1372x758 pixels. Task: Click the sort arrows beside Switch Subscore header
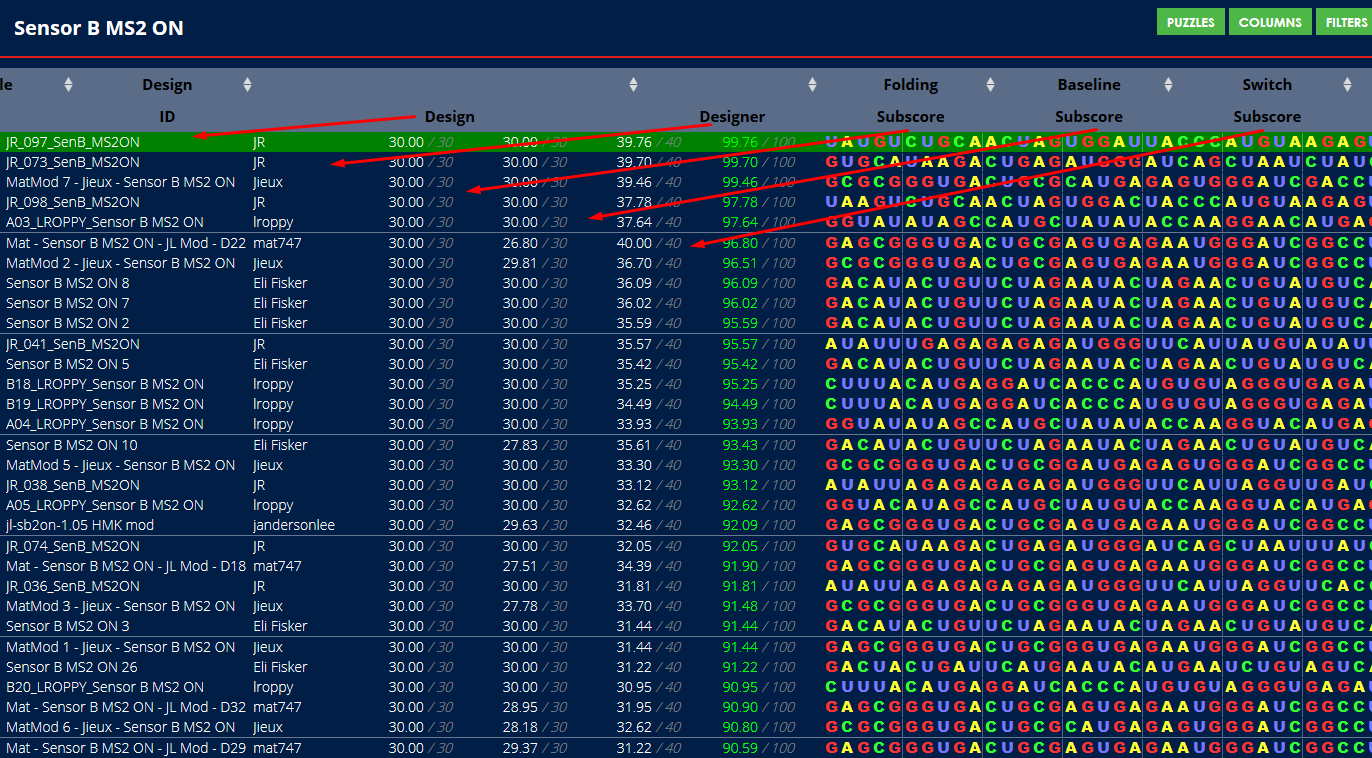[x=1347, y=85]
